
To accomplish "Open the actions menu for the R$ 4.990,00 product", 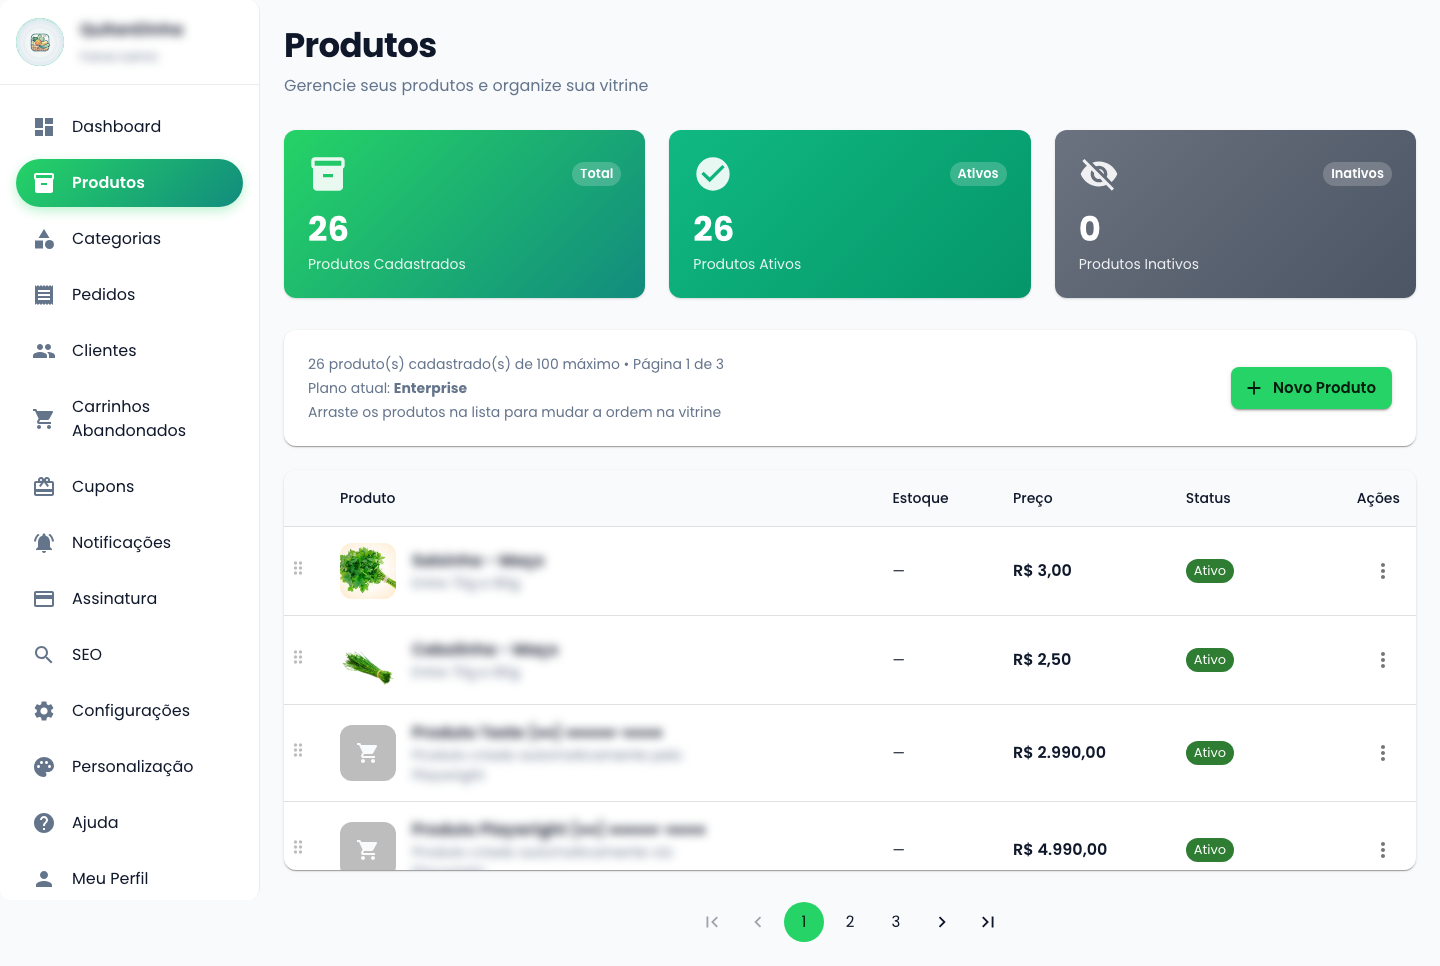I will pyautogui.click(x=1383, y=849).
